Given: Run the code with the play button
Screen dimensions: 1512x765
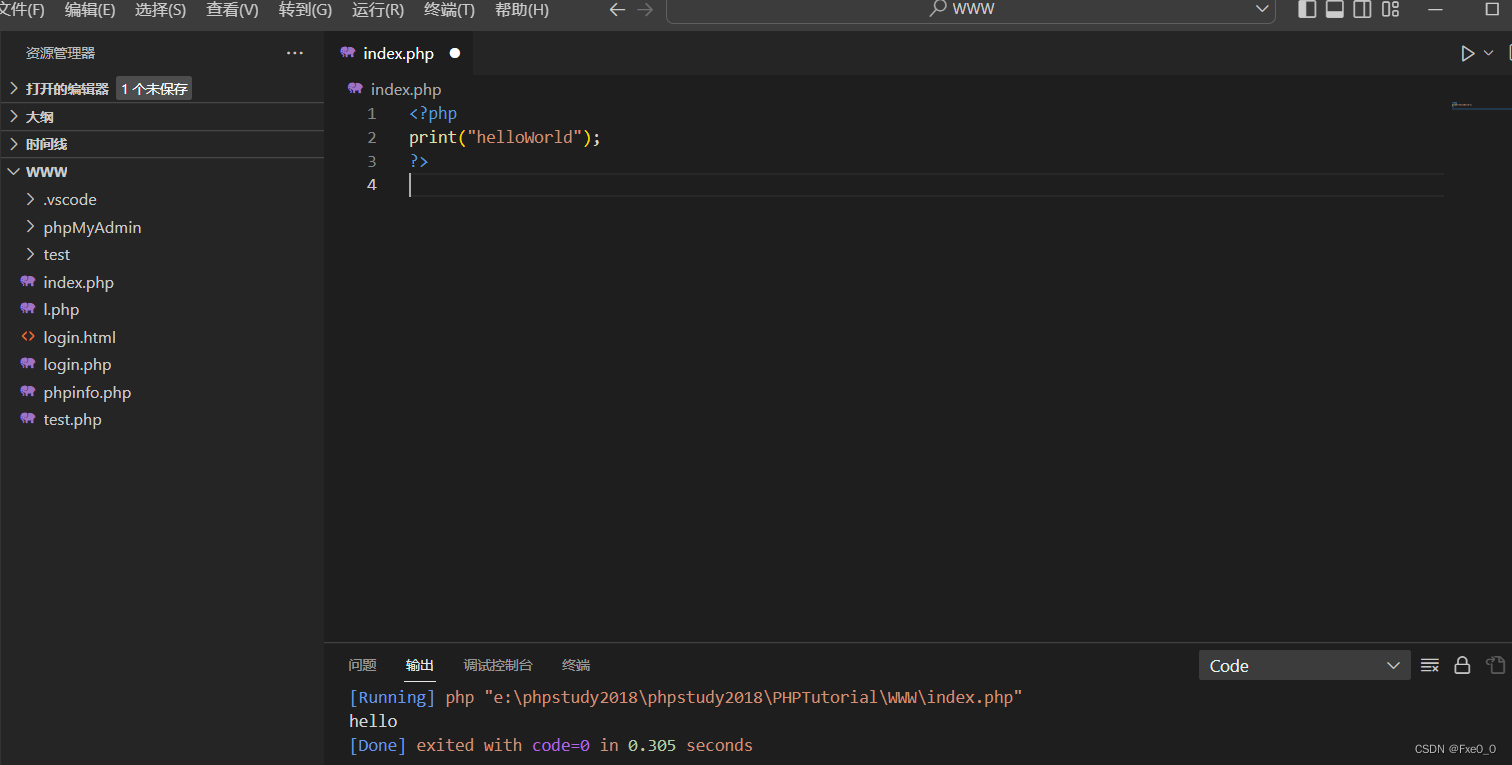Looking at the screenshot, I should pyautogui.click(x=1467, y=54).
